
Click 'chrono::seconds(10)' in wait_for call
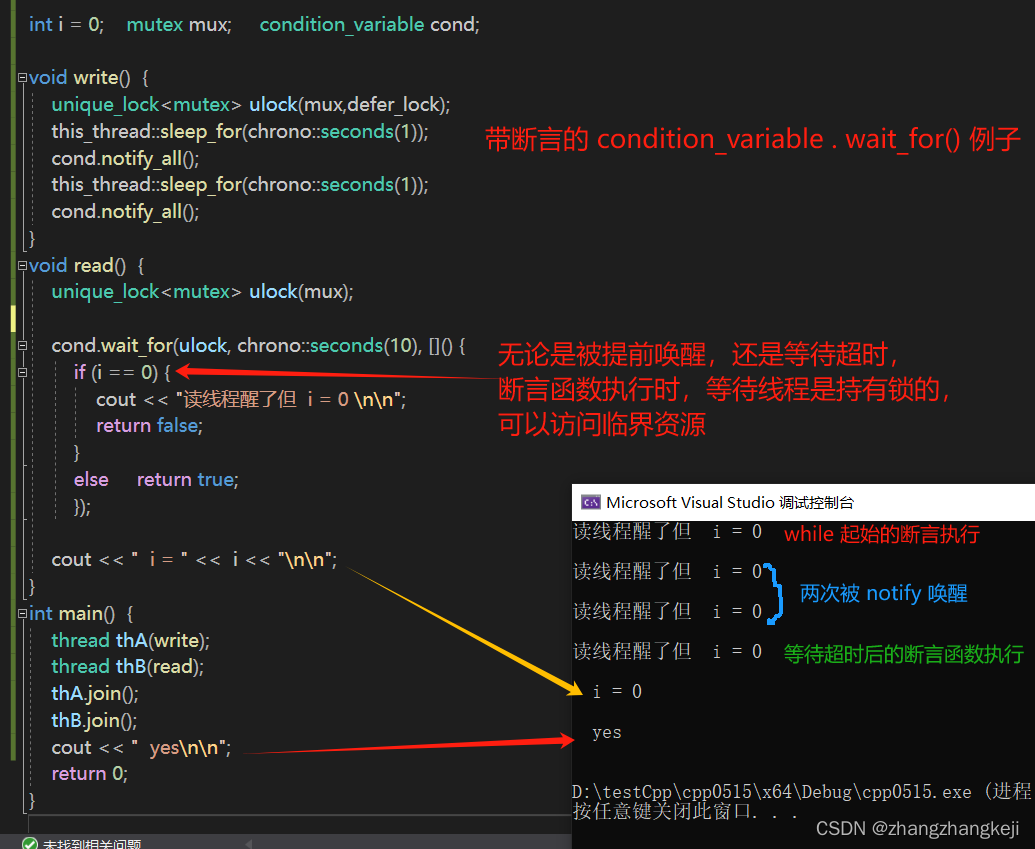pos(327,345)
